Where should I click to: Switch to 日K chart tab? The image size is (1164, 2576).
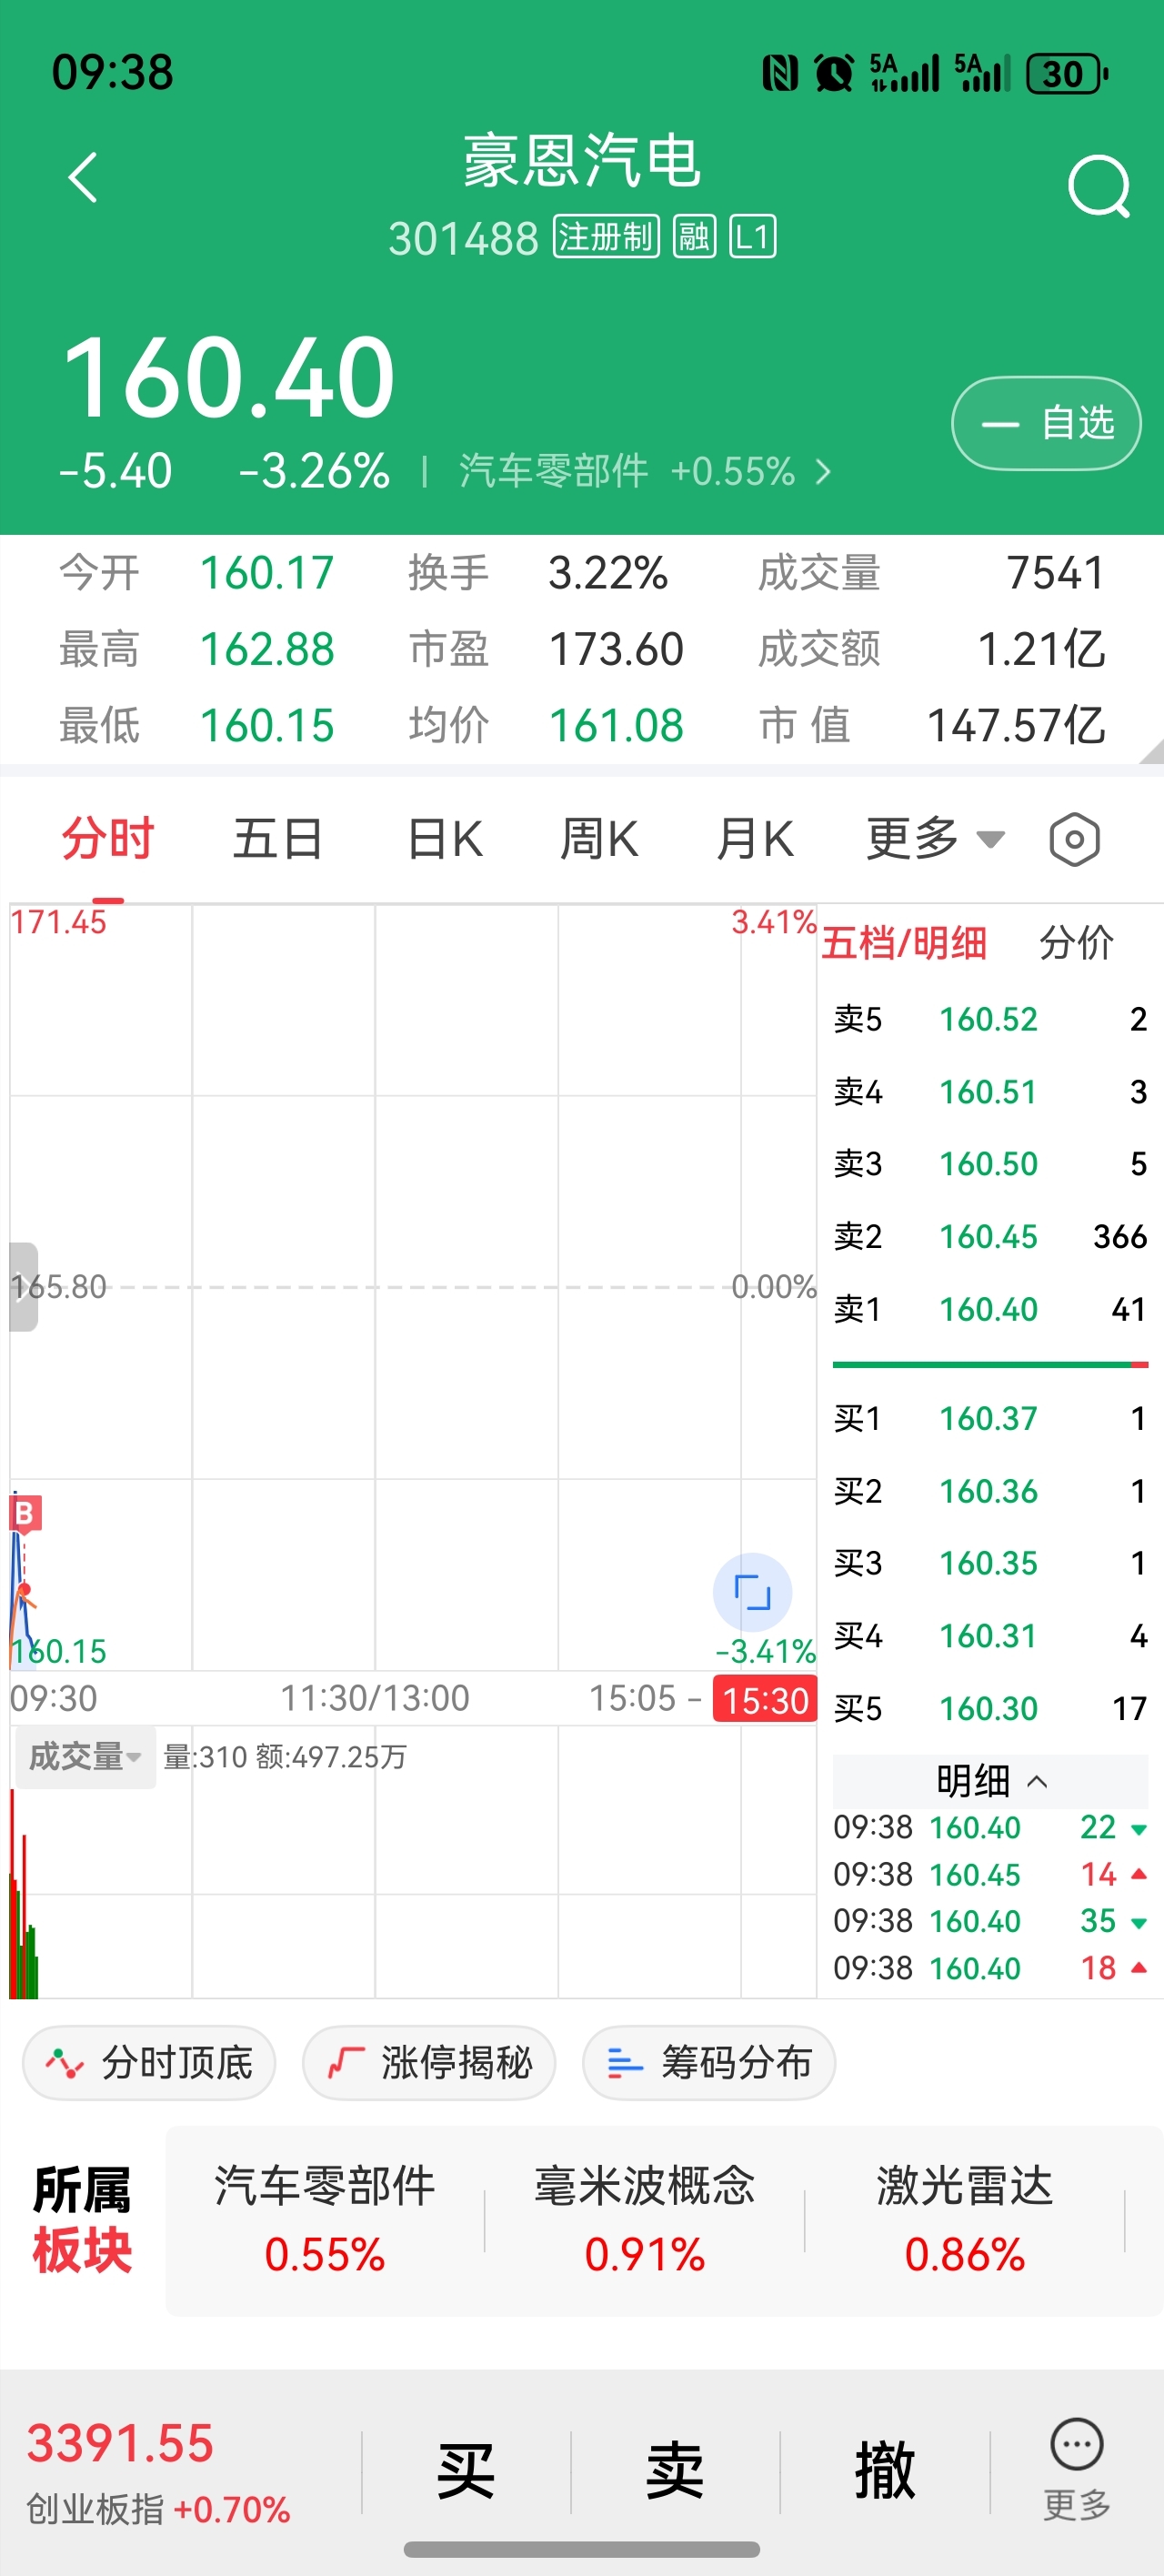tap(445, 838)
